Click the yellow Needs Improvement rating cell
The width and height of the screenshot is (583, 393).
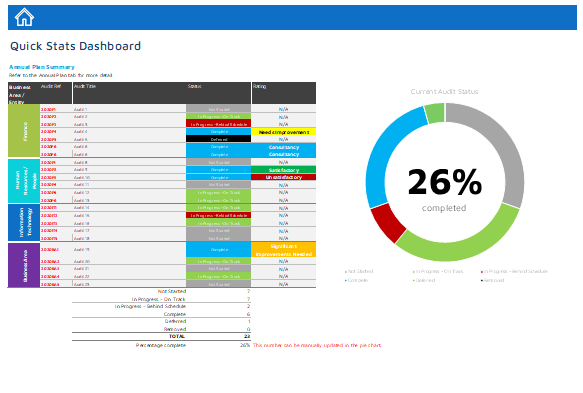pyautogui.click(x=284, y=132)
